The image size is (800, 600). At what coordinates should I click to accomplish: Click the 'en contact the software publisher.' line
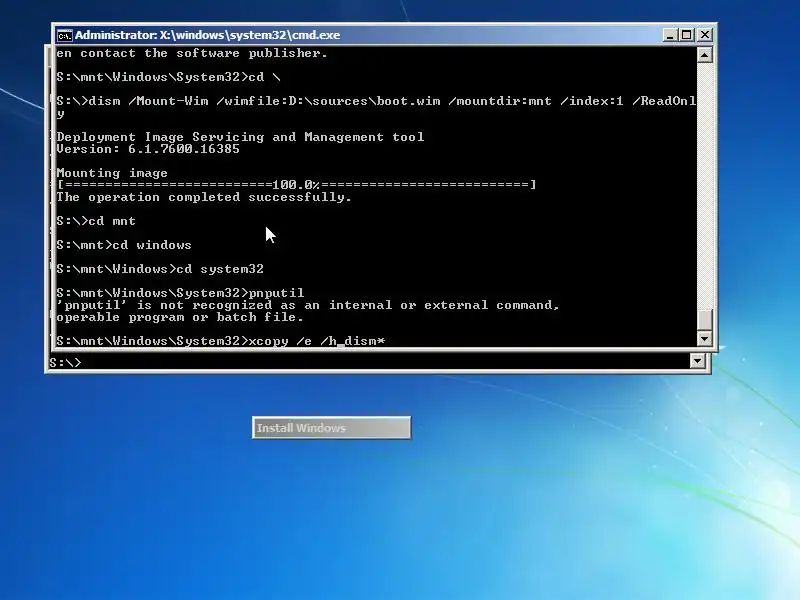pyautogui.click(x=192, y=53)
